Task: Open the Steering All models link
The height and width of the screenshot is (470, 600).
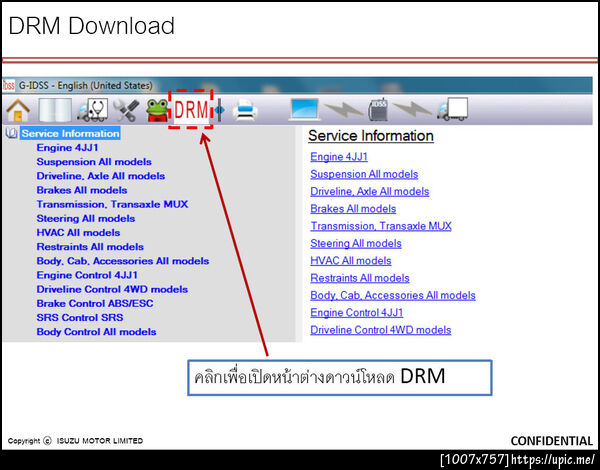Action: tap(356, 243)
